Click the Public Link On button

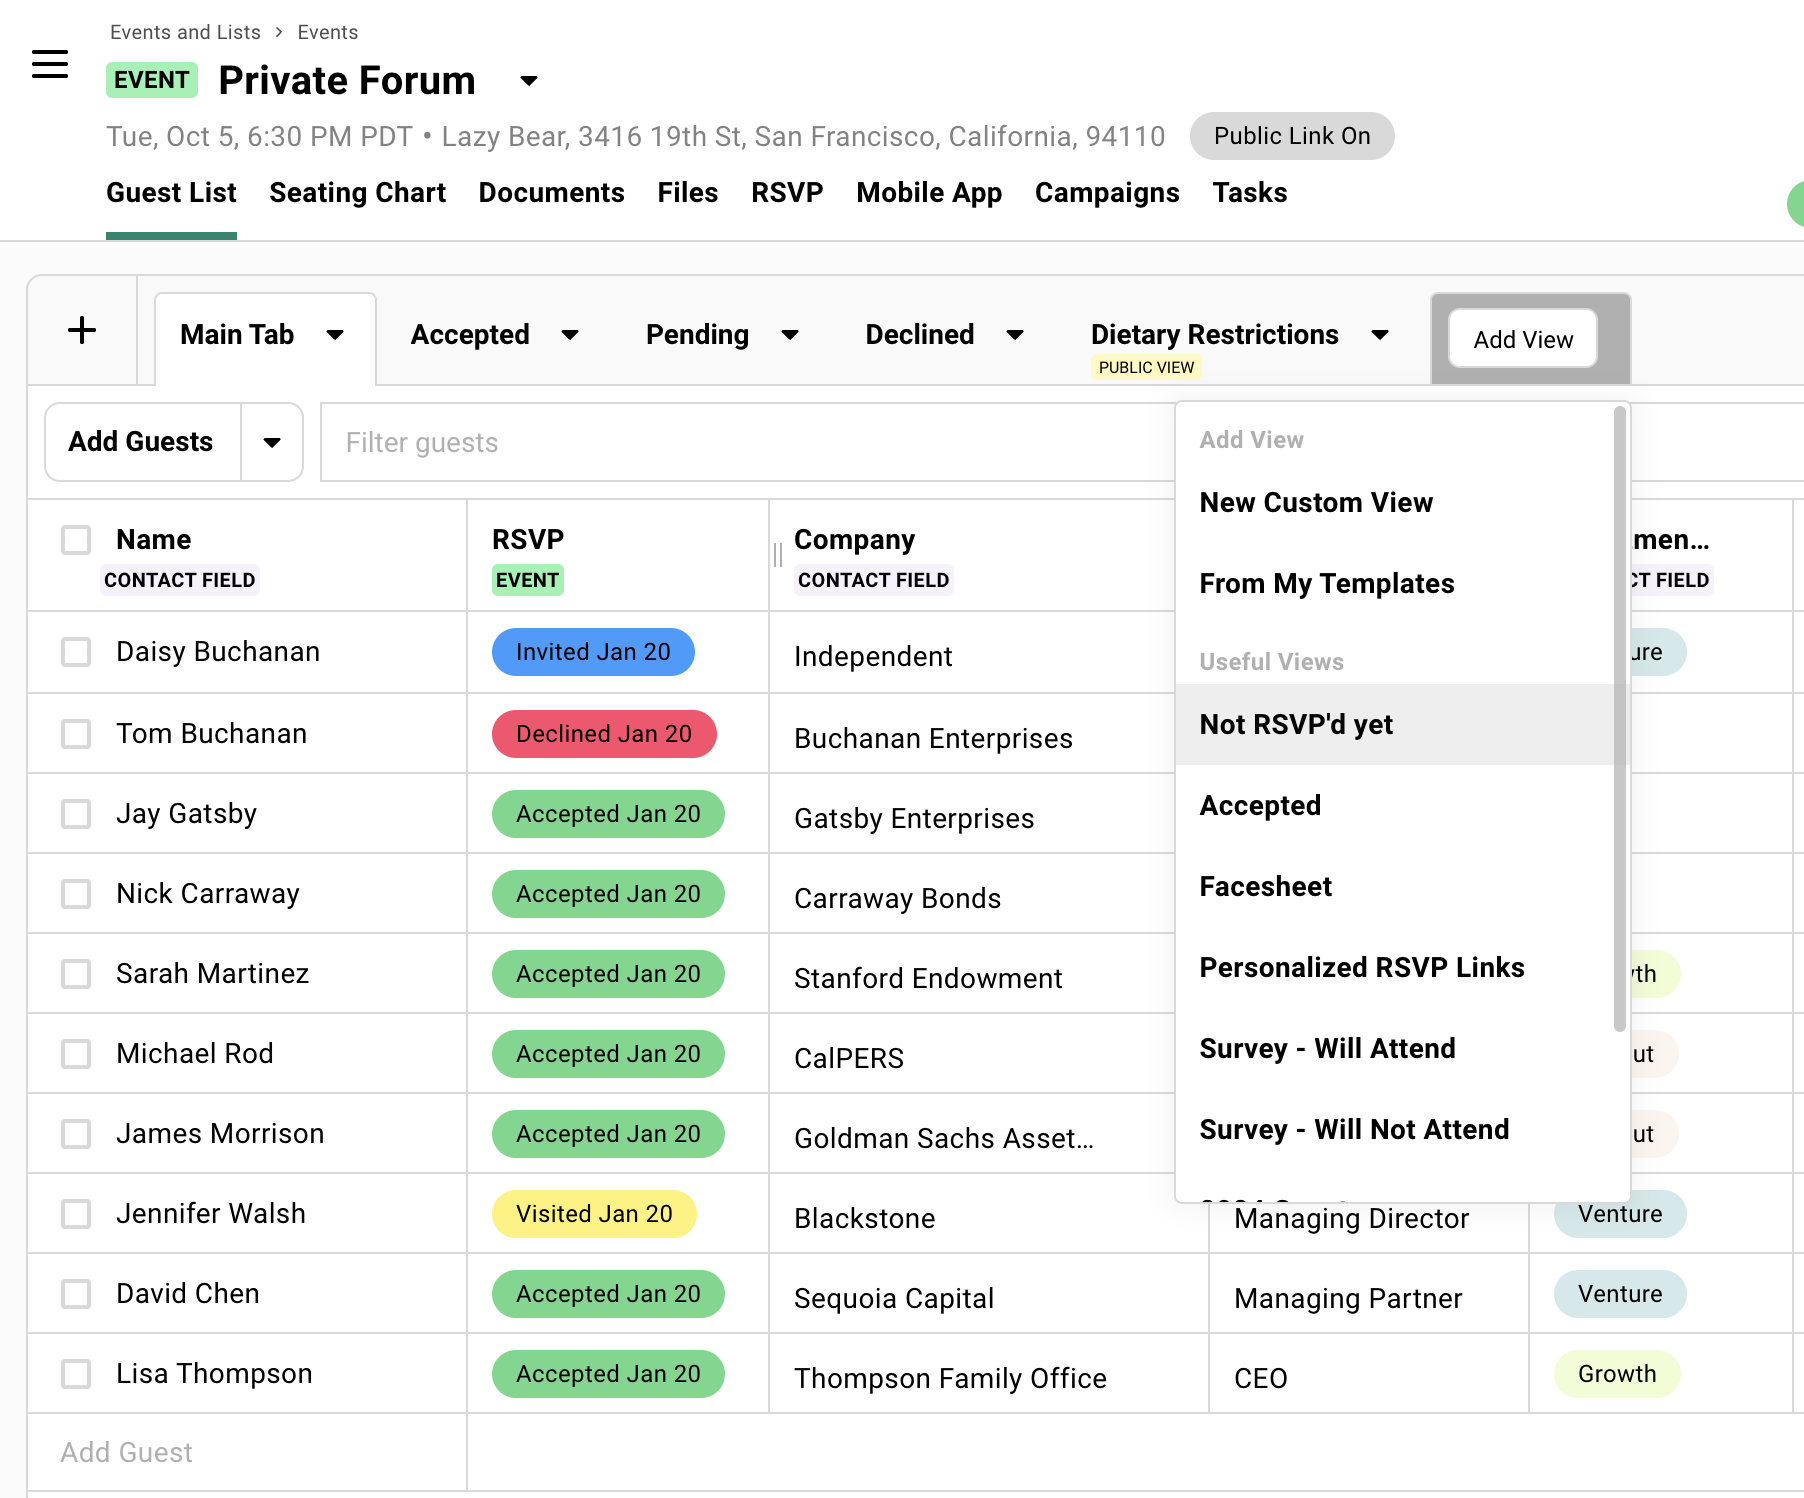1291,136
